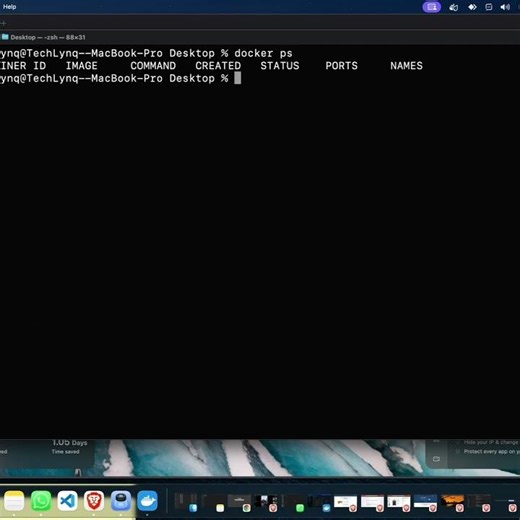
Task: Click the 'PORTS' column header in output
Action: pos(341,66)
